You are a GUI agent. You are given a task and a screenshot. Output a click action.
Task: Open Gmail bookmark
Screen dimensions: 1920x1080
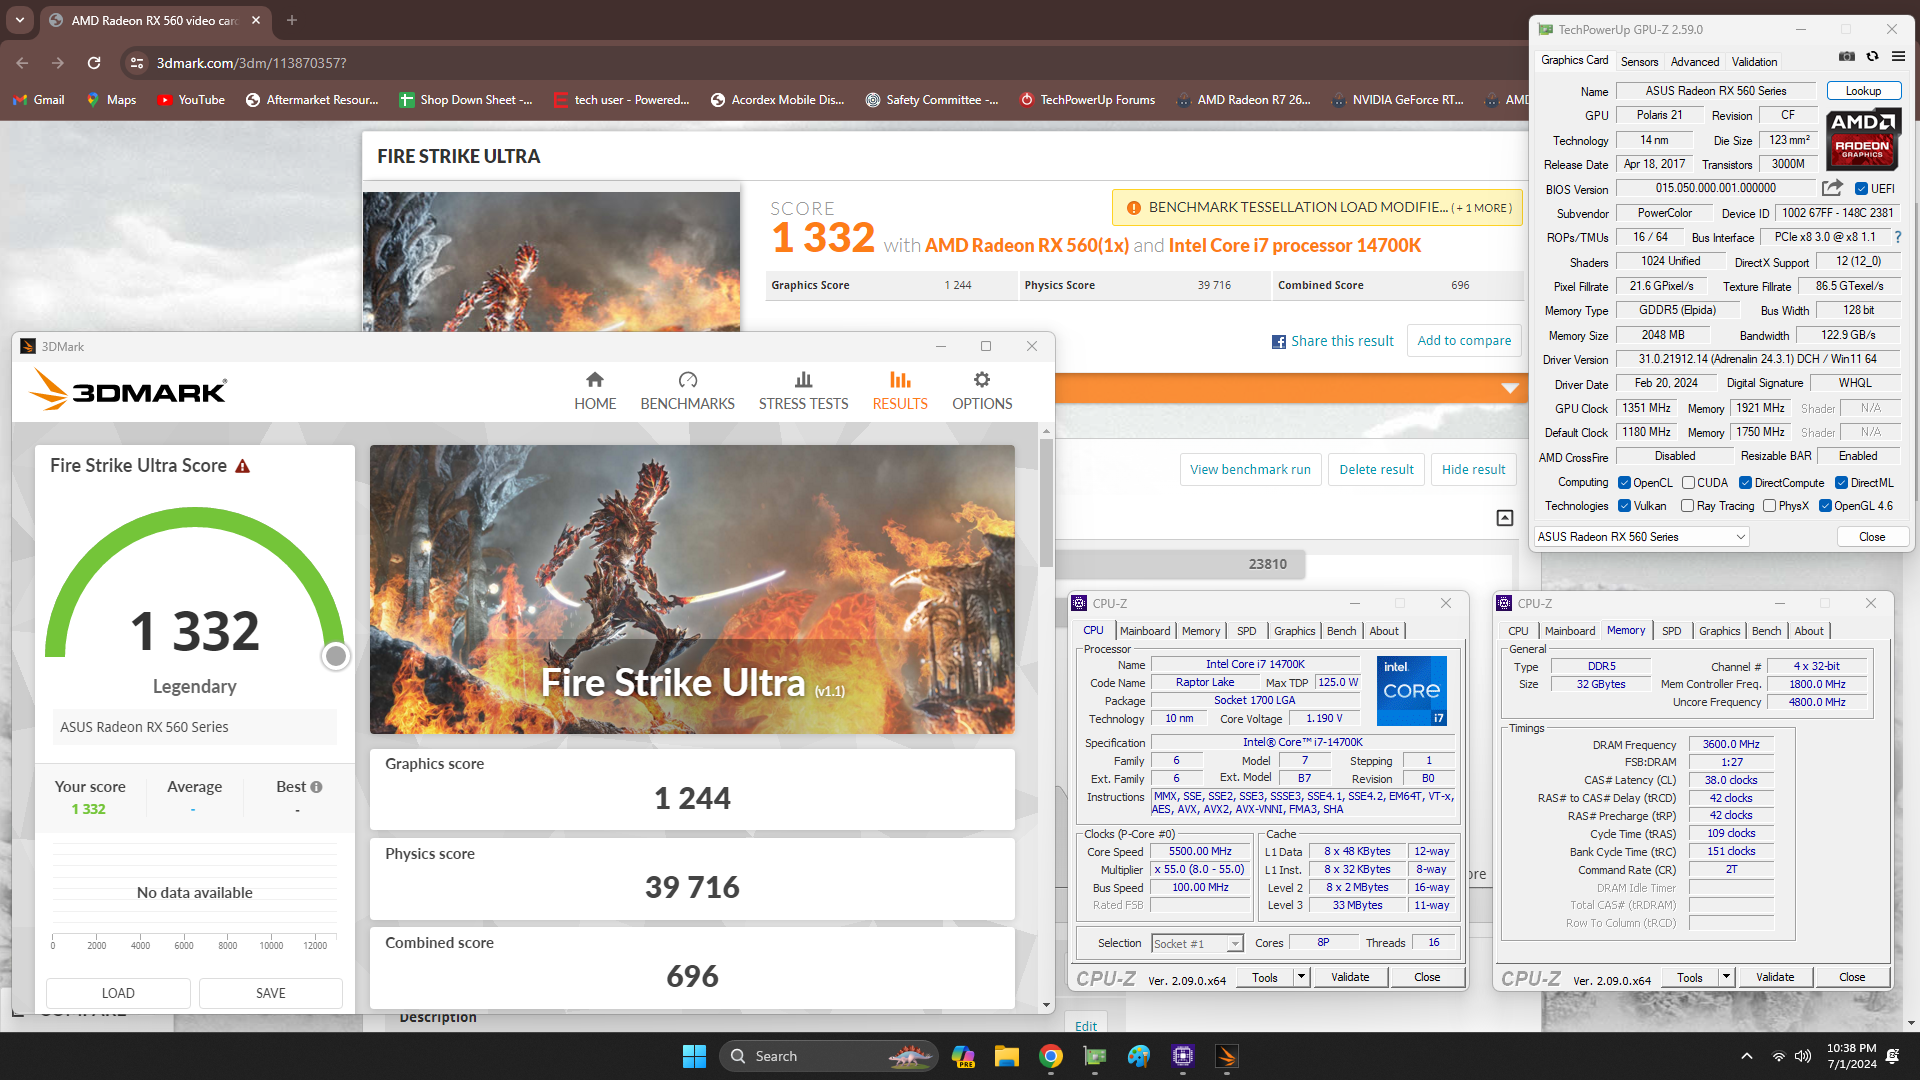pos(38,100)
